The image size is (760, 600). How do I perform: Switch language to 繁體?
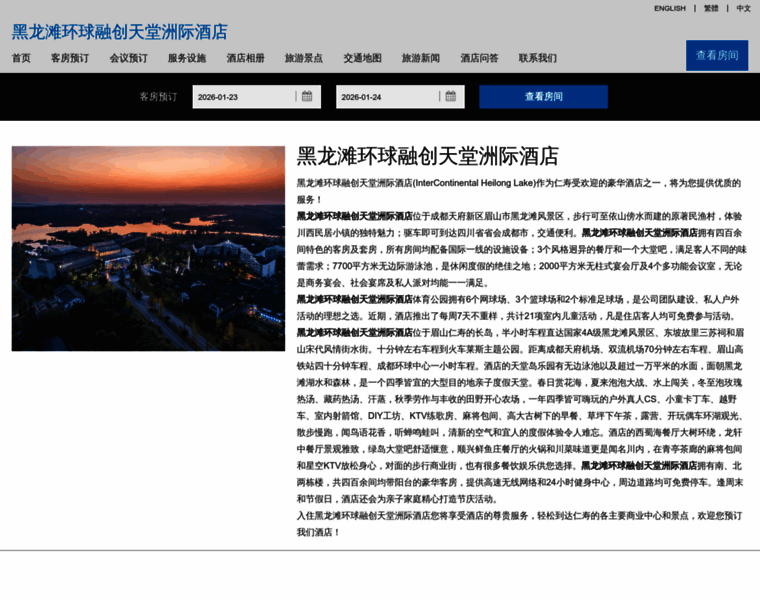click(x=711, y=8)
